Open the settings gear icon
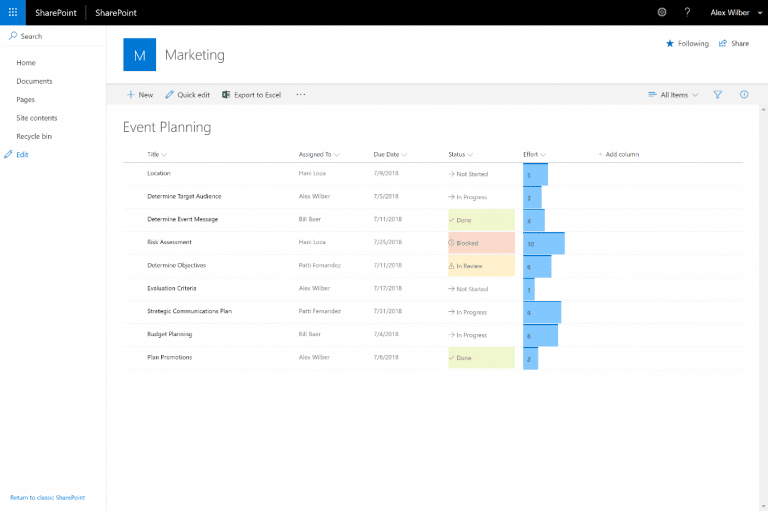The width and height of the screenshot is (768, 511). click(662, 12)
